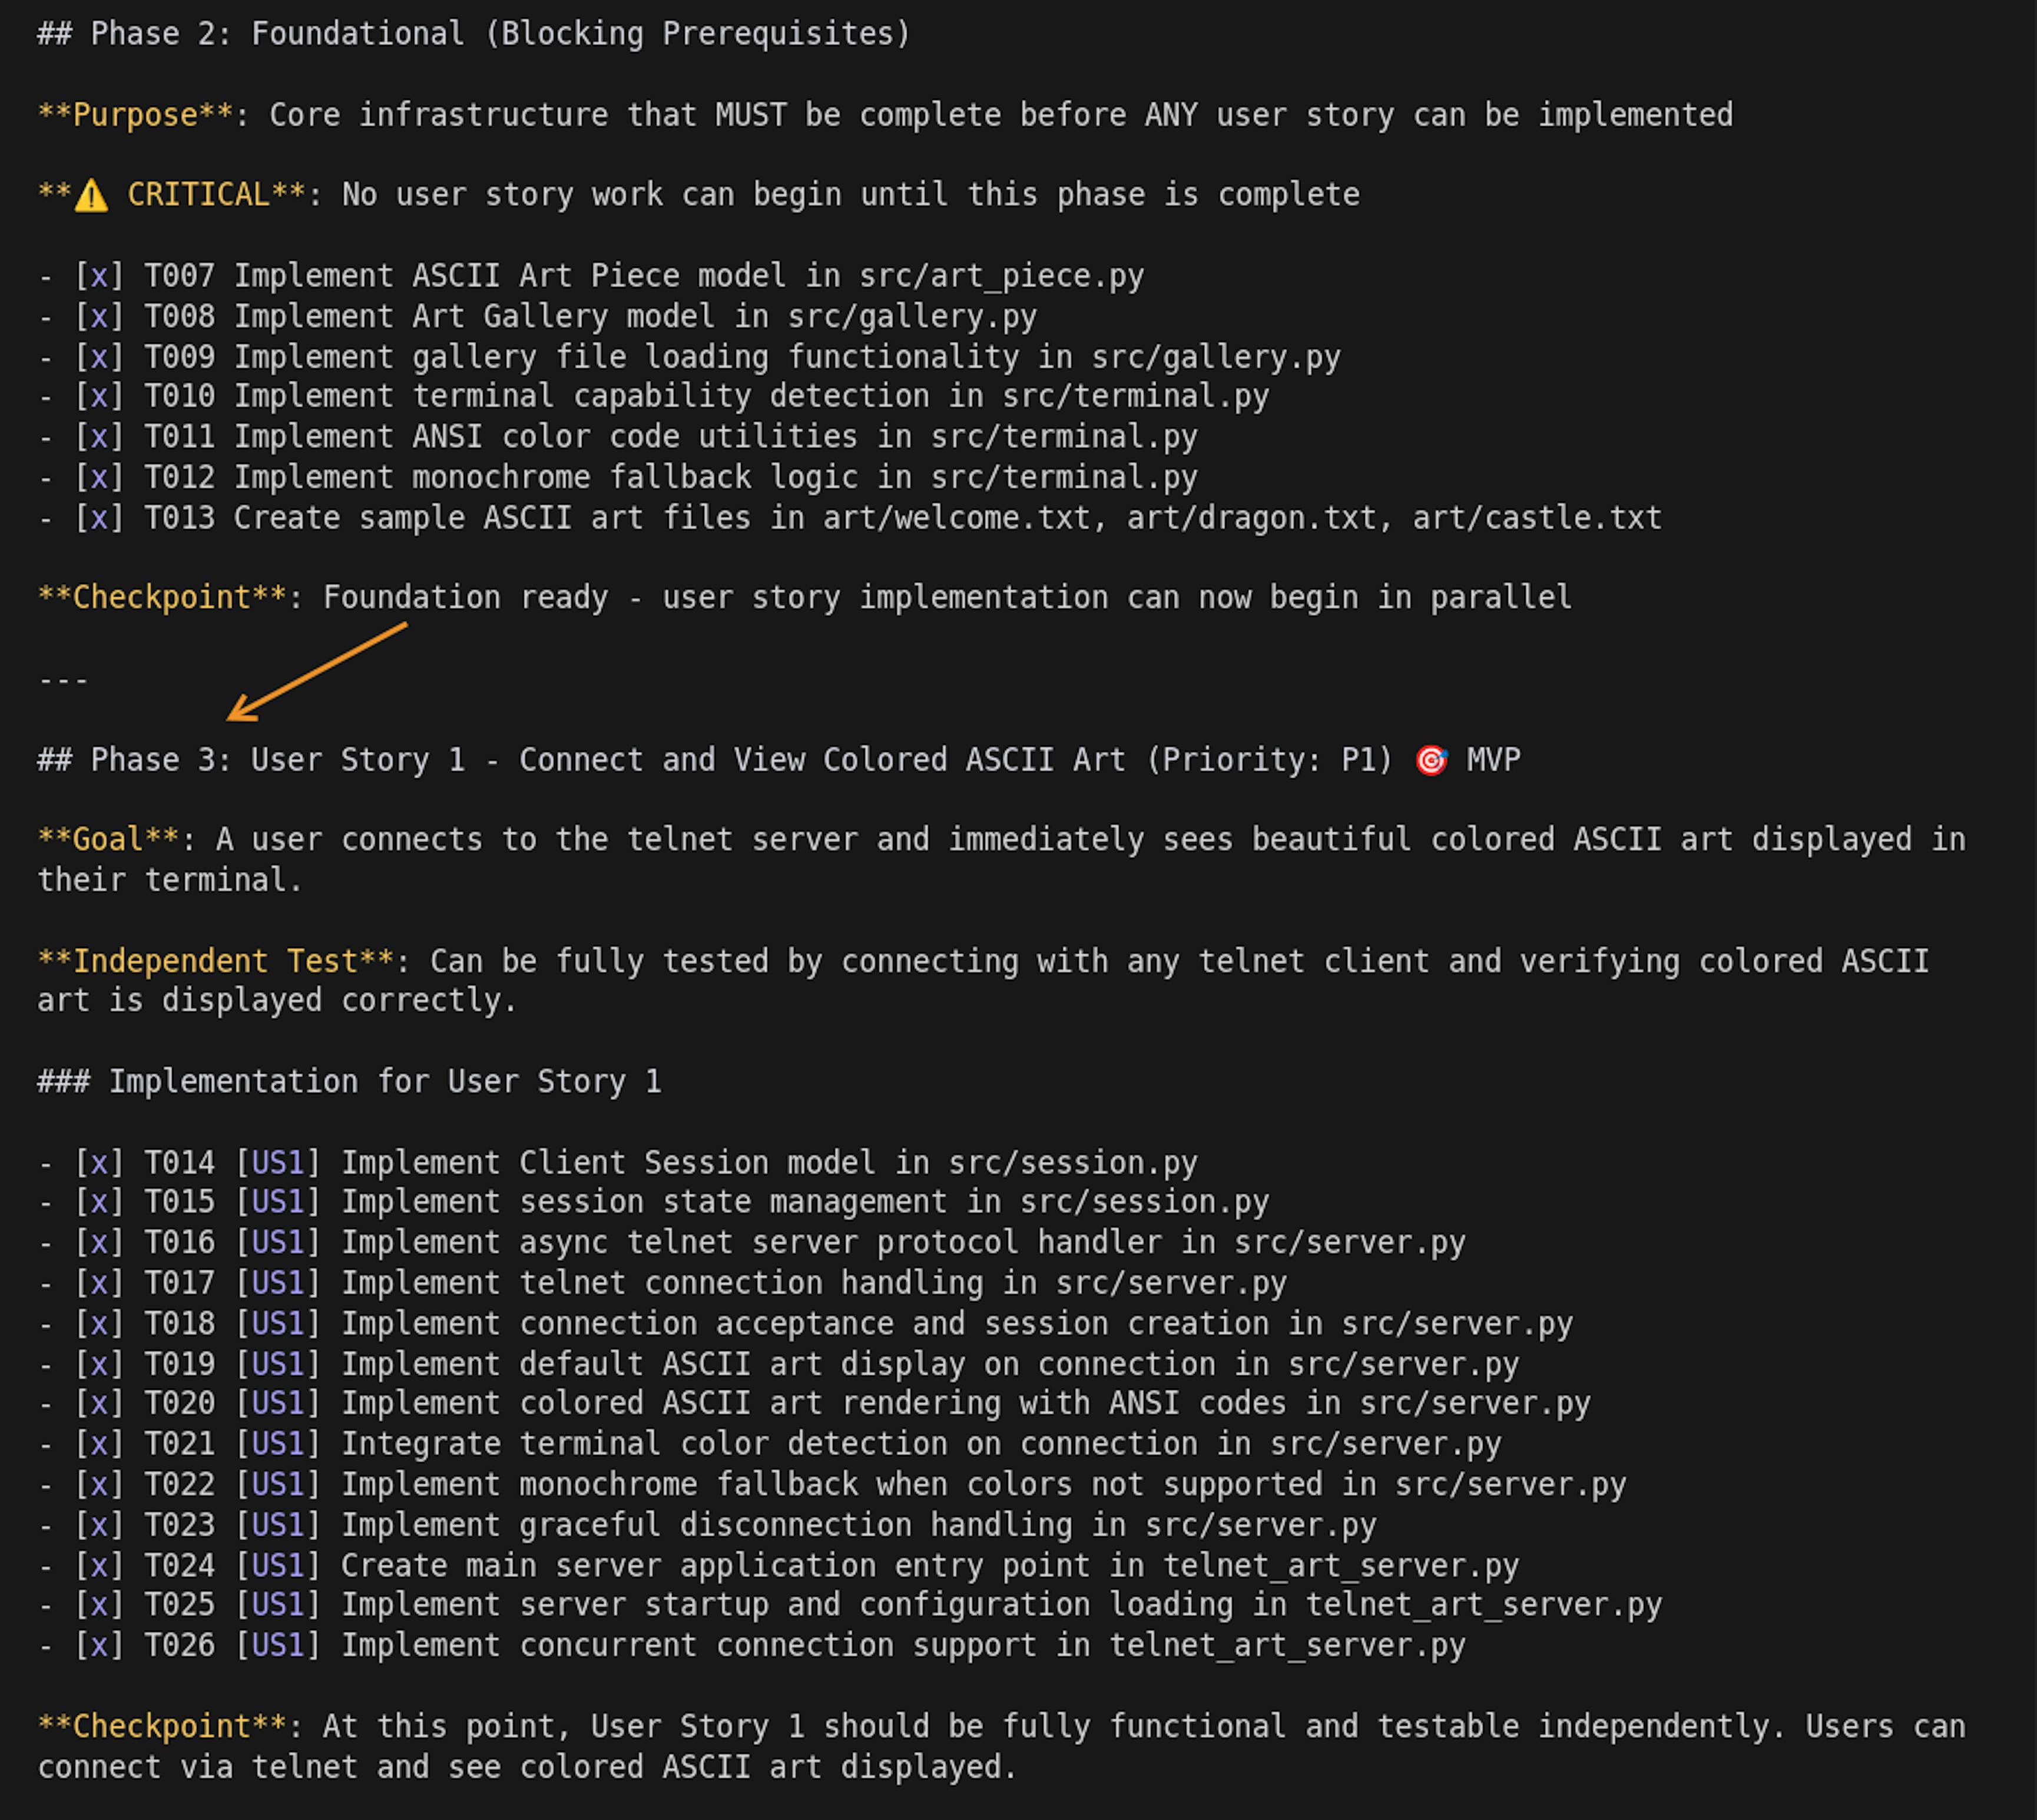Click the orange arrow annotation
Image resolution: width=2037 pixels, height=1820 pixels.
[x=316, y=671]
